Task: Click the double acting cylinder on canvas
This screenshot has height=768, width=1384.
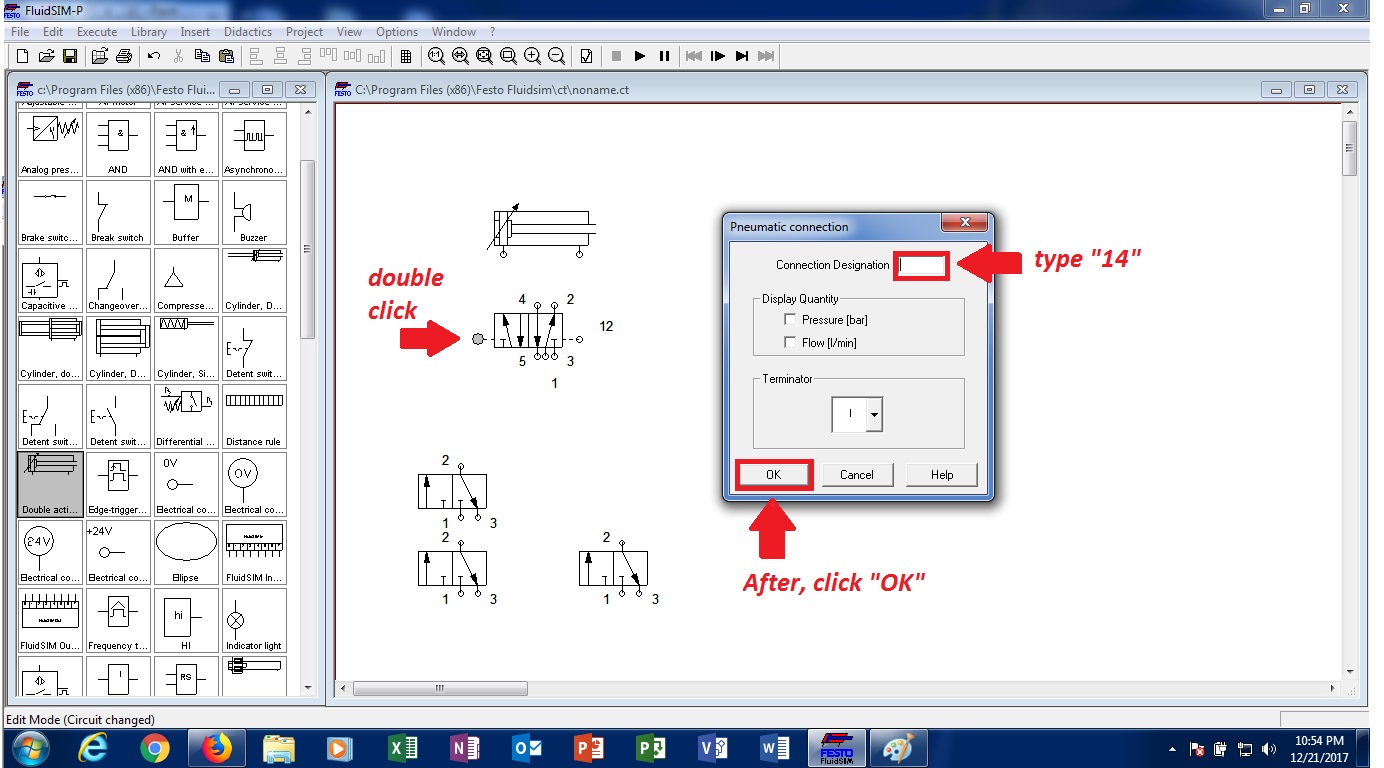Action: coord(542,231)
